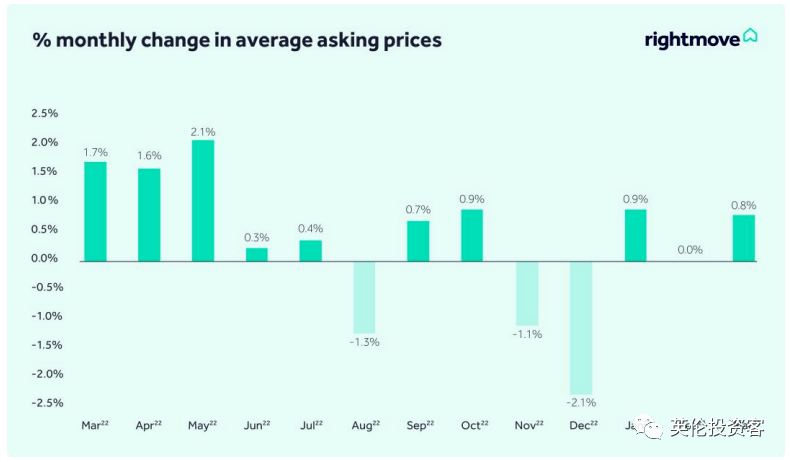Click the rightmove house logo icon
The width and height of the screenshot is (790, 462).
click(x=750, y=37)
